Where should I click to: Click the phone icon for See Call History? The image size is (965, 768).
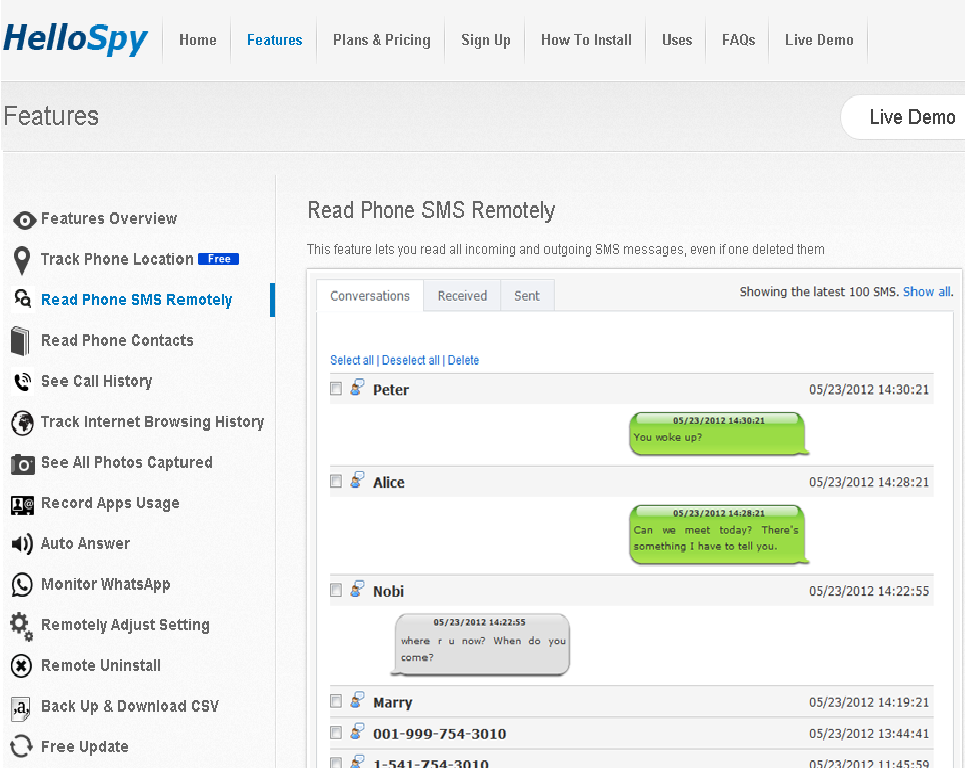pos(23,382)
